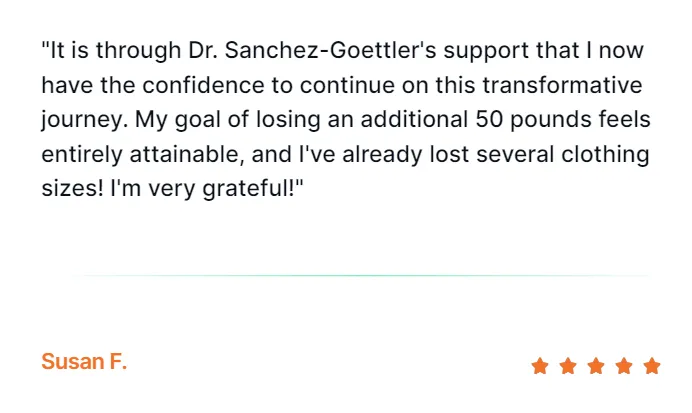Click the word 'sizes!' on the last line
Screen dimensions: 692x413
click(72, 189)
